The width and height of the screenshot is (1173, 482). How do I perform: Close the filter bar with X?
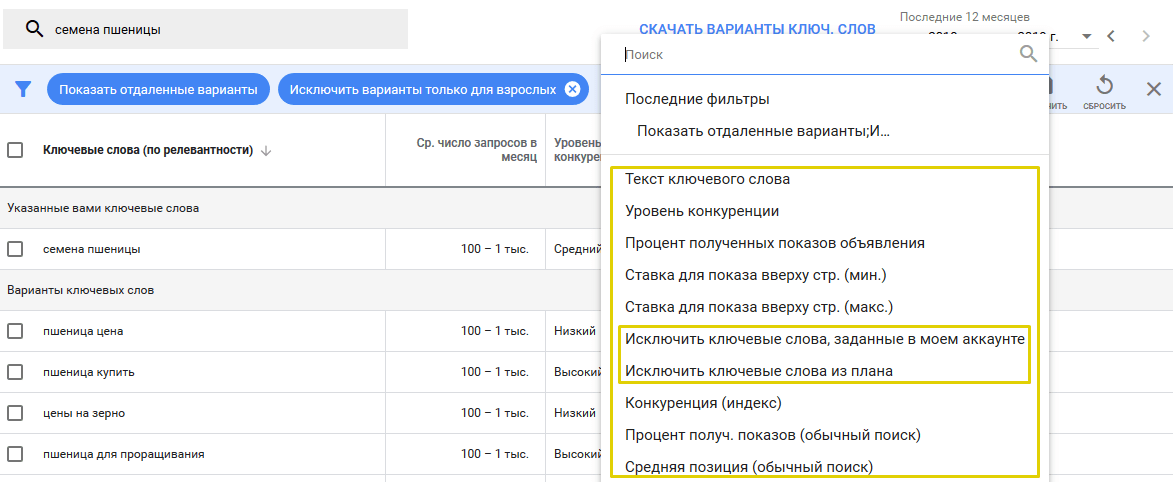(1153, 89)
